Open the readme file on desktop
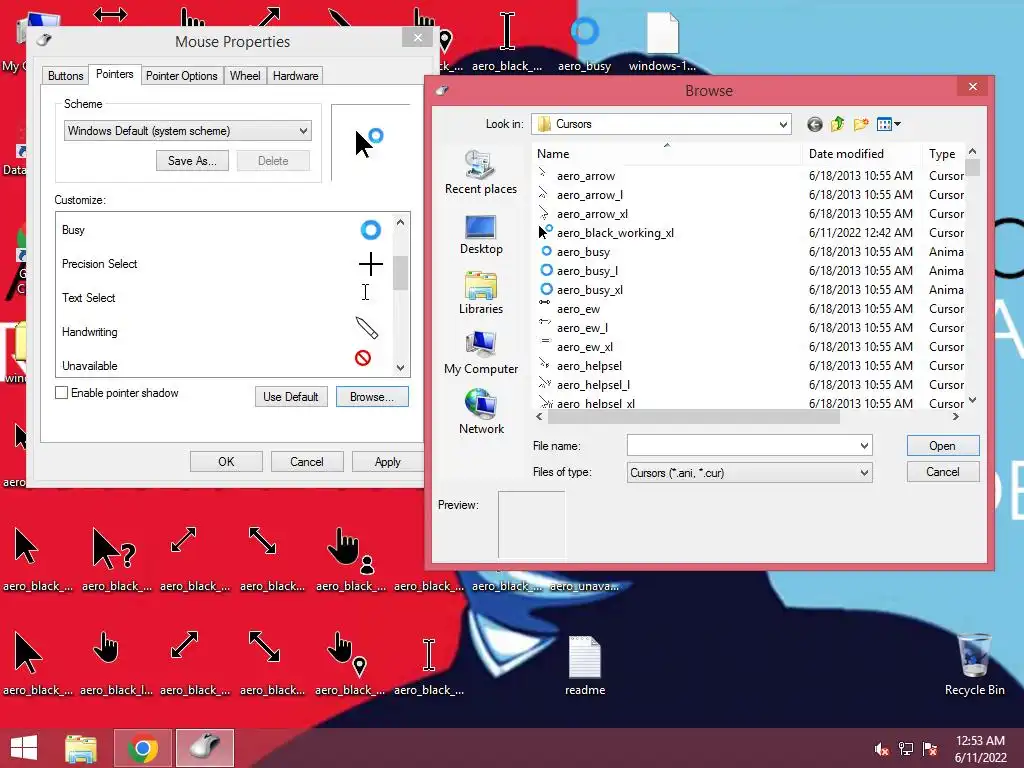This screenshot has width=1024, height=768. pyautogui.click(x=584, y=666)
